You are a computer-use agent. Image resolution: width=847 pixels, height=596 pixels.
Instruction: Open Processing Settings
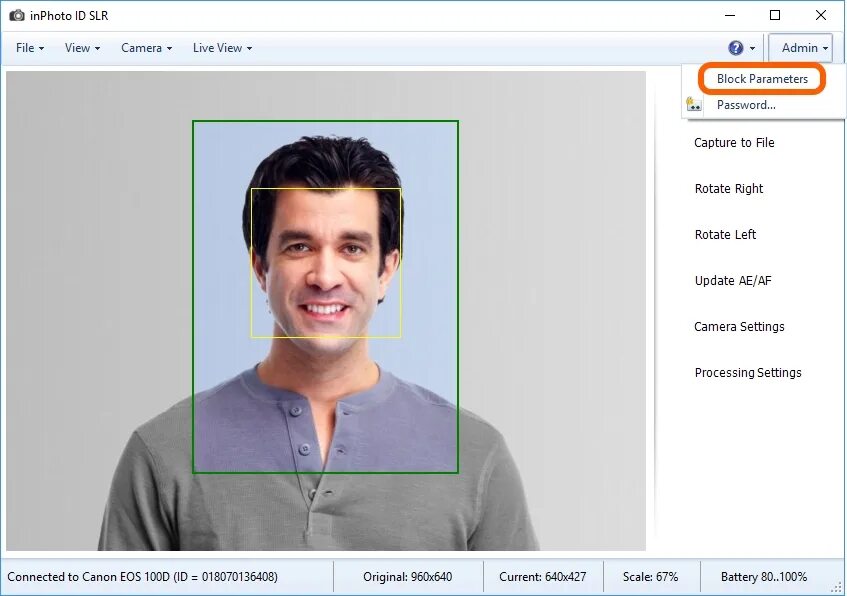point(748,372)
